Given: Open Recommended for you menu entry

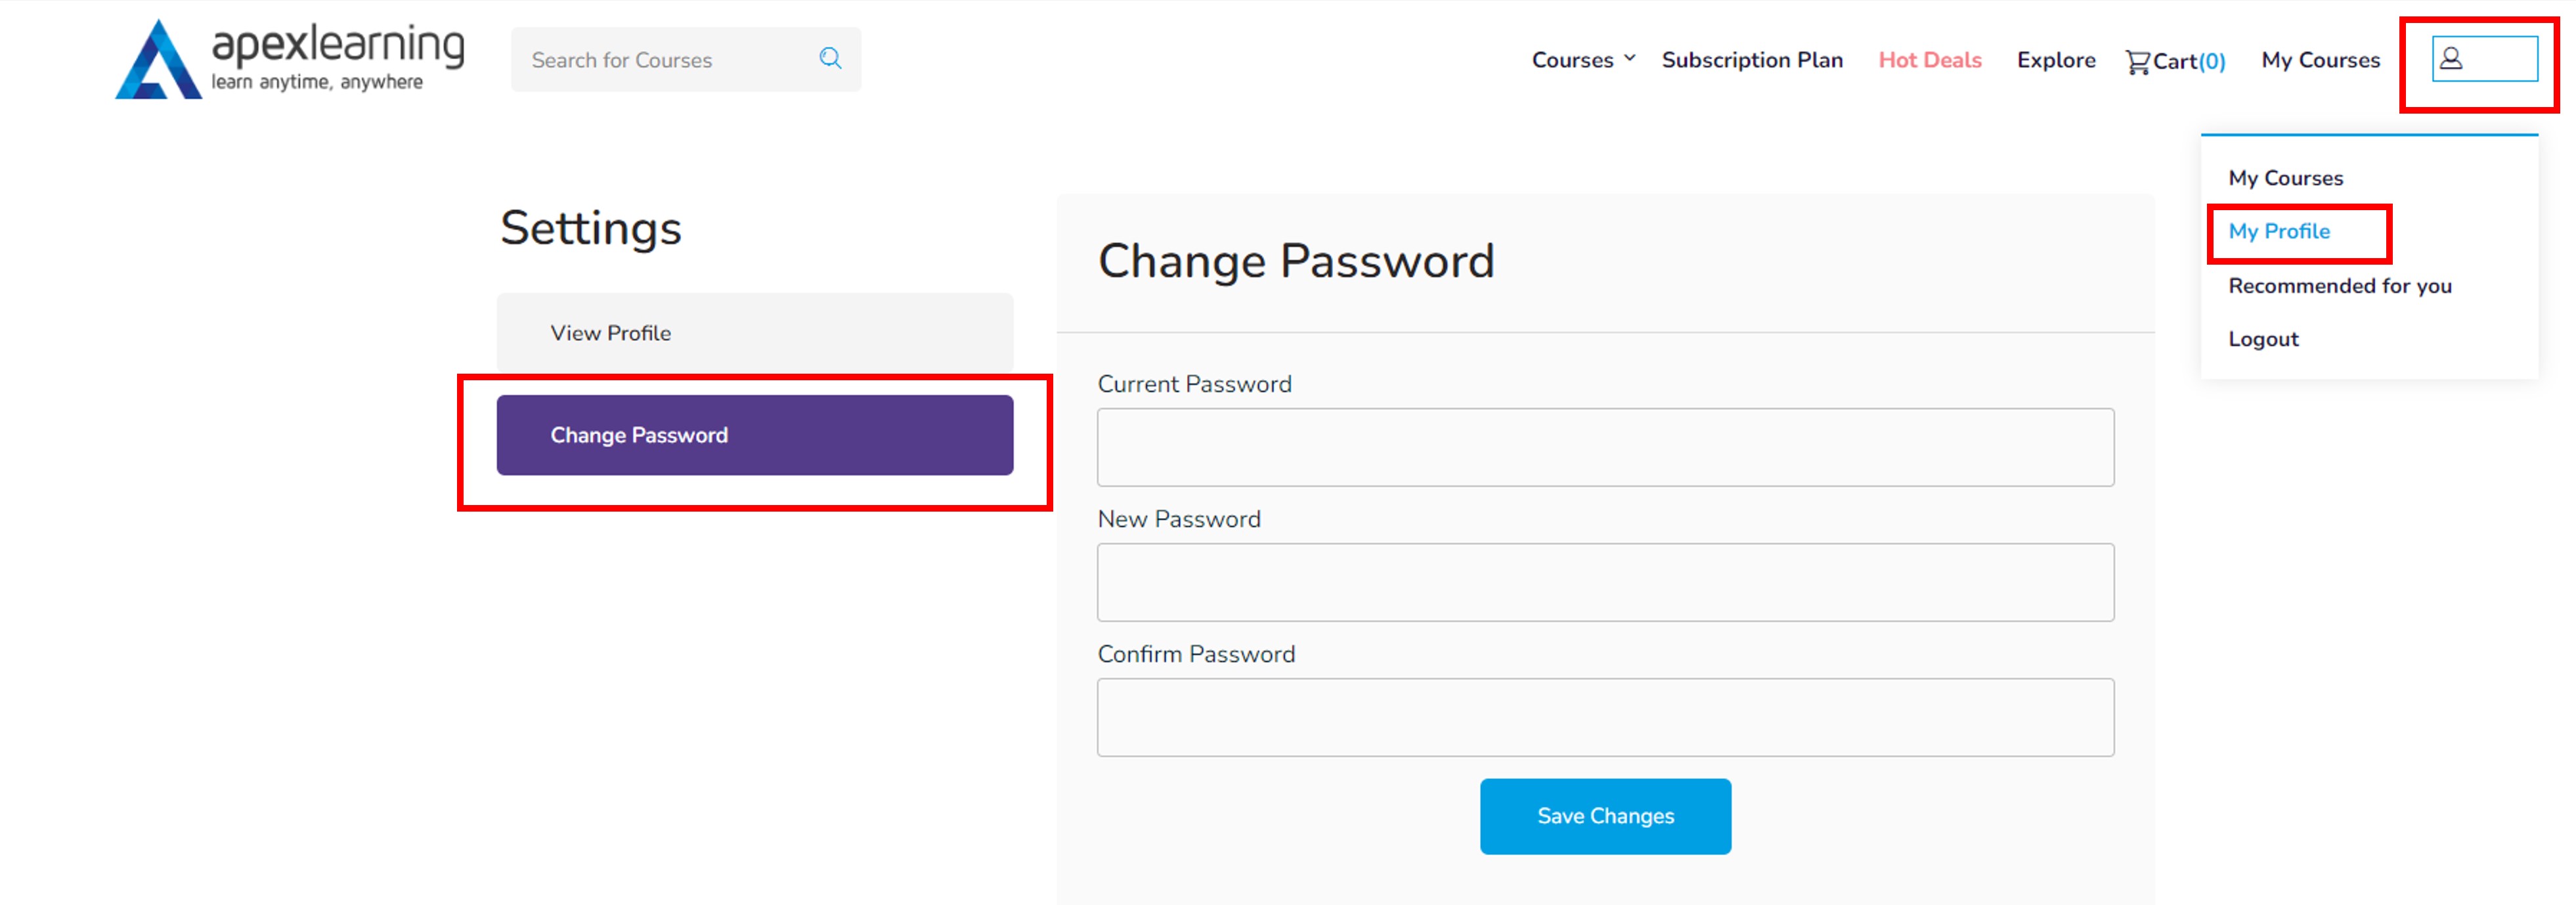Looking at the screenshot, I should 2339,286.
